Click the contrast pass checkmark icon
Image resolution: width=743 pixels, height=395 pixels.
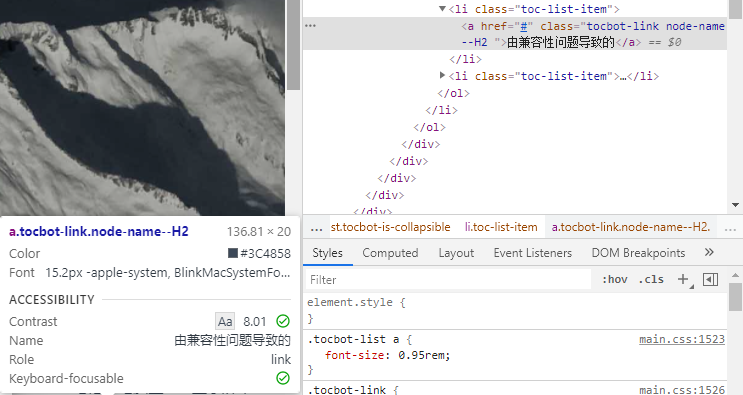(x=283, y=321)
